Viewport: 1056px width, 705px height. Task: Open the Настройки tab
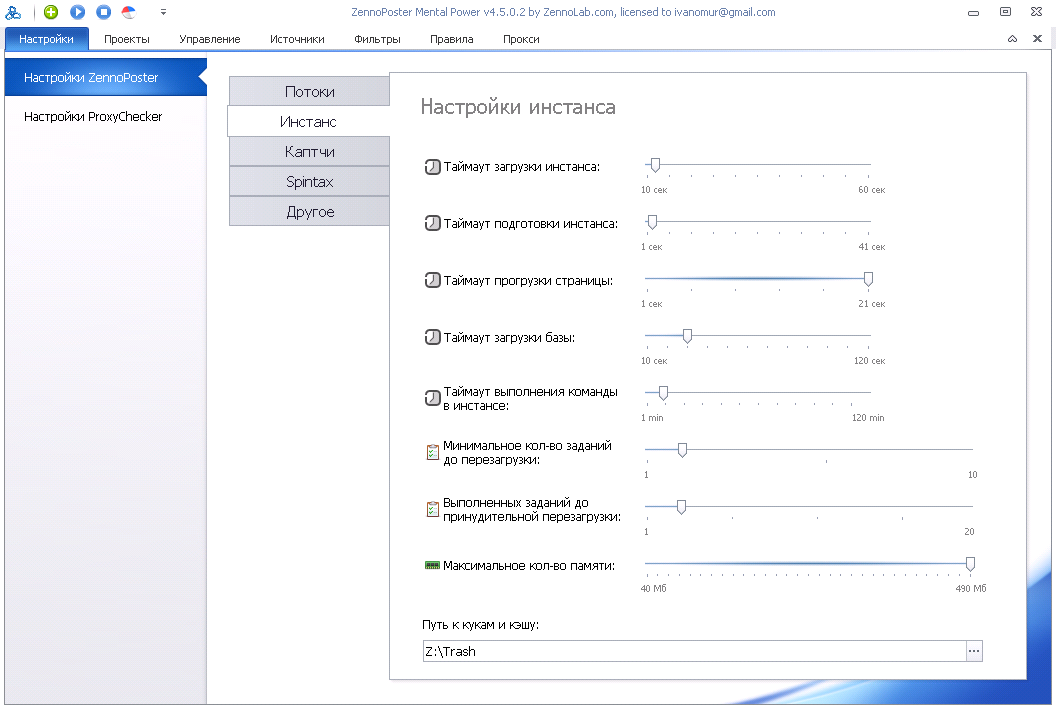pos(46,39)
